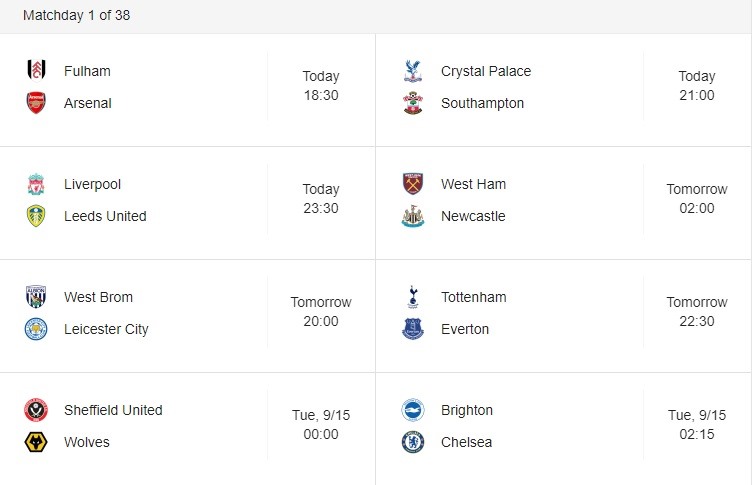Select the Tue 9/15 02:15 match time
Image resolution: width=752 pixels, height=485 pixels.
tap(697, 425)
